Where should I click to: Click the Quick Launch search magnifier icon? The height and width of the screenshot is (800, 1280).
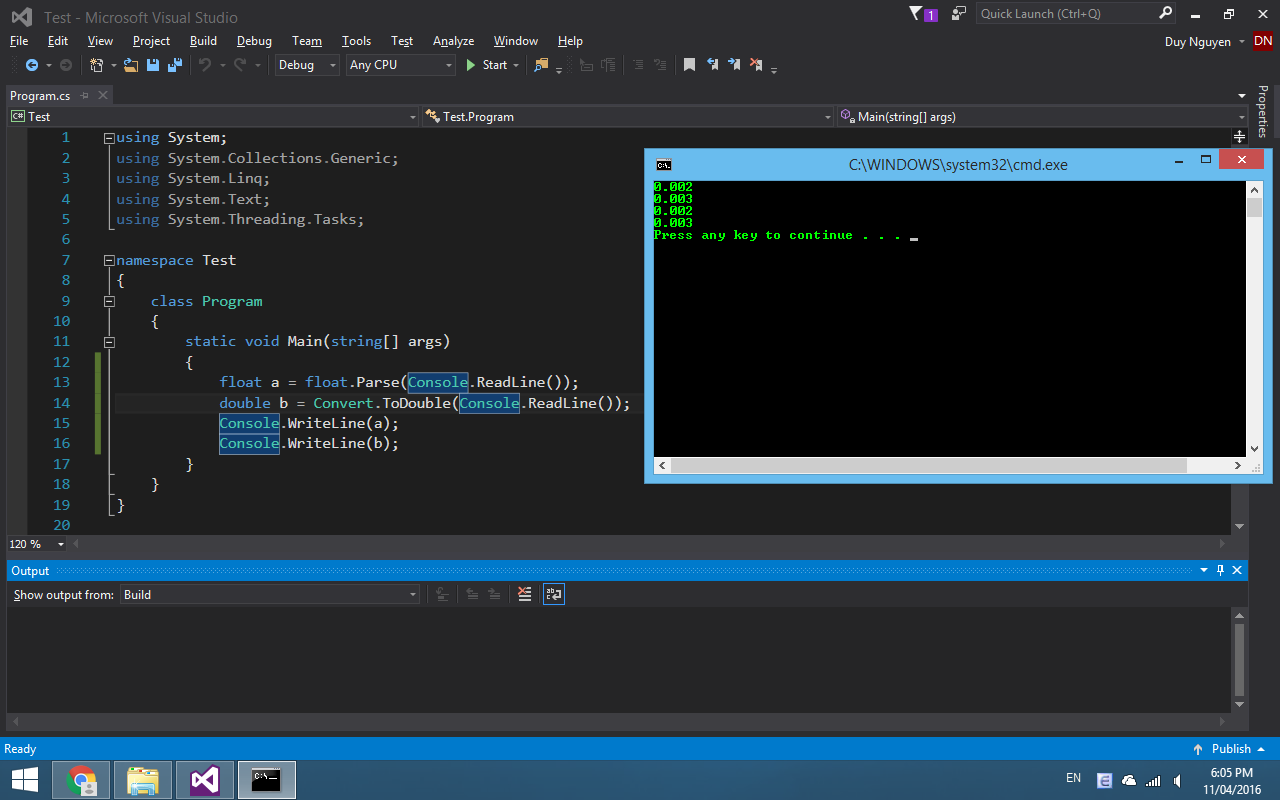[1165, 13]
